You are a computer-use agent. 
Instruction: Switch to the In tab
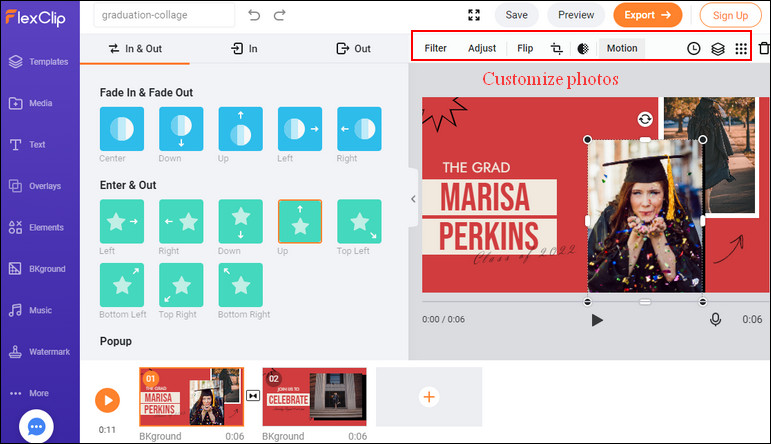[244, 49]
